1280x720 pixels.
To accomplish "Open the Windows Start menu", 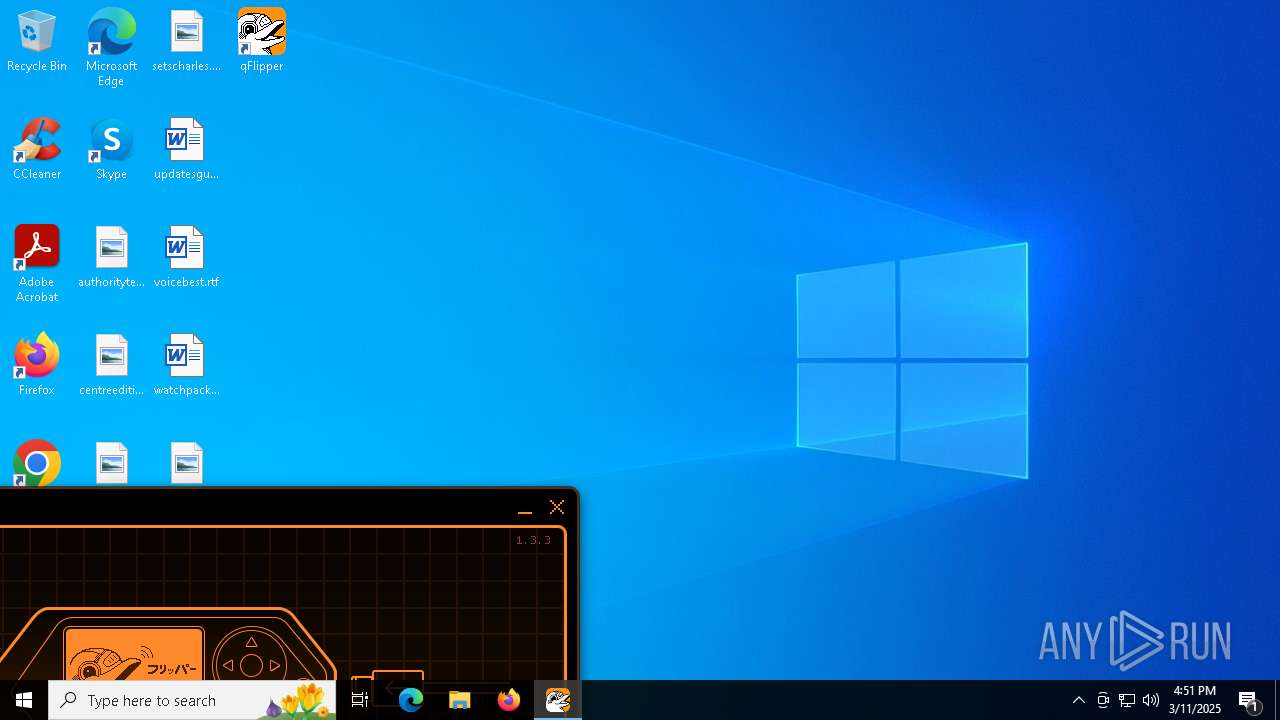I will [24, 700].
